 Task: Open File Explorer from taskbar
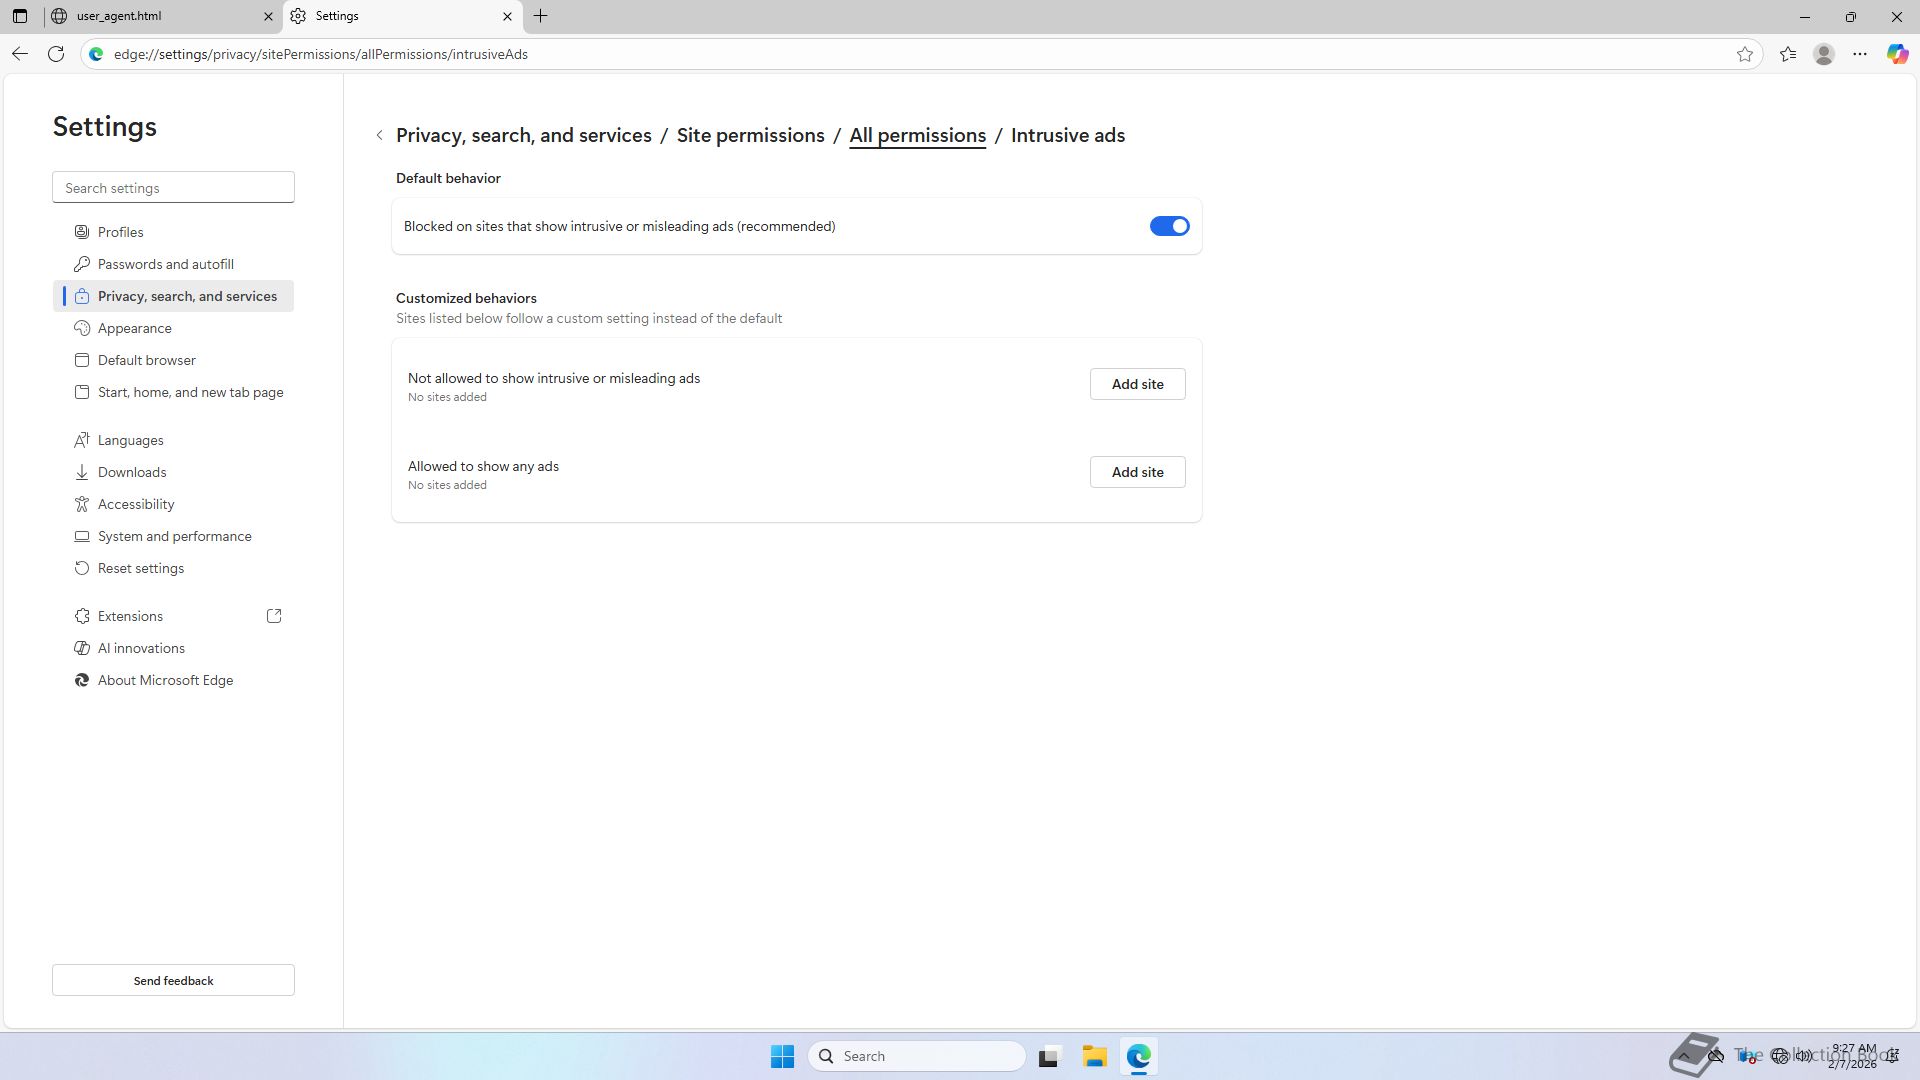coord(1094,1056)
